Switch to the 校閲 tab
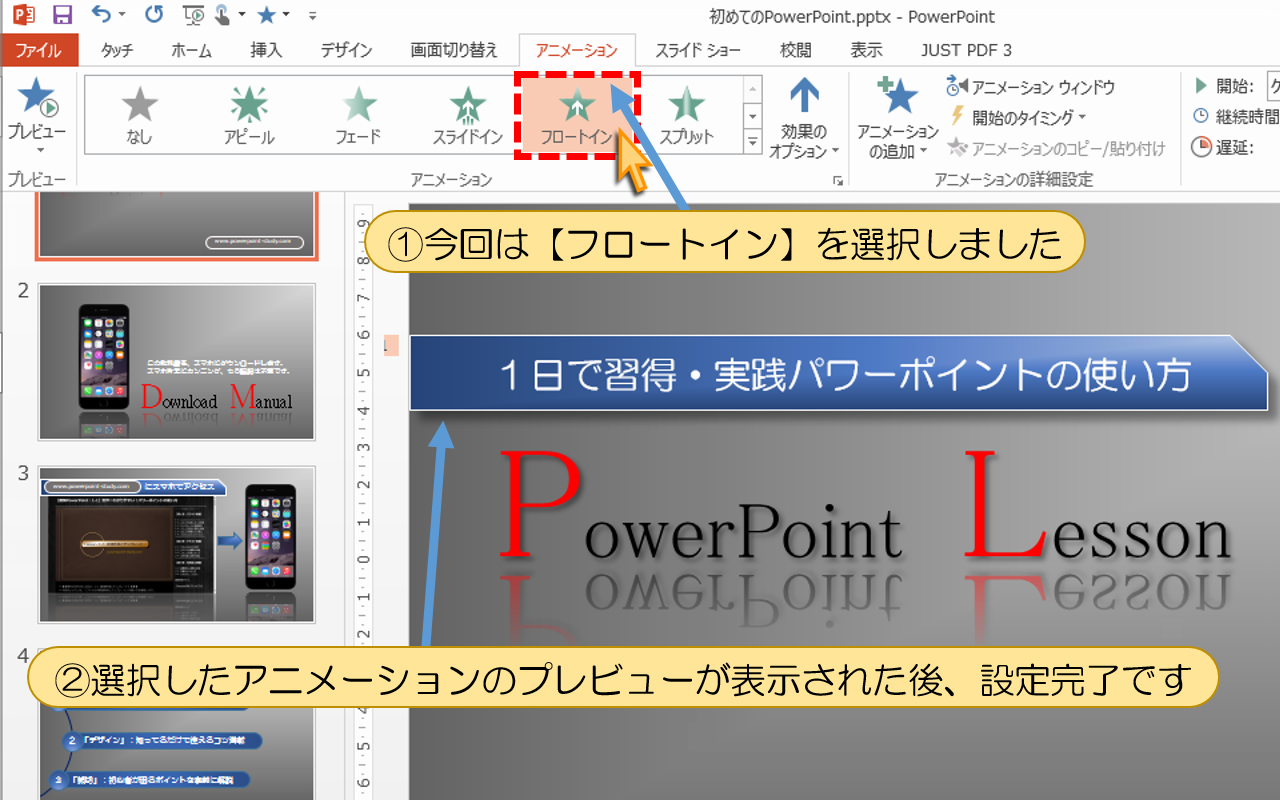This screenshot has height=800, width=1280. (796, 50)
